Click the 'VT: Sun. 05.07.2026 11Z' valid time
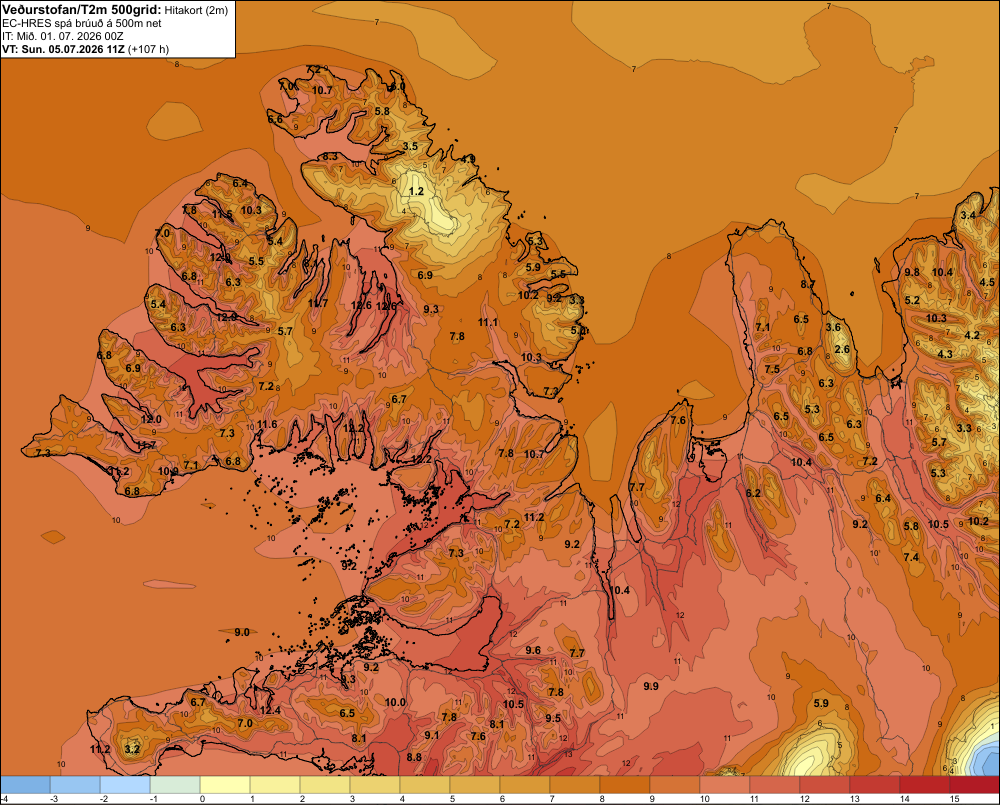This screenshot has width=1000, height=805. 64,49
